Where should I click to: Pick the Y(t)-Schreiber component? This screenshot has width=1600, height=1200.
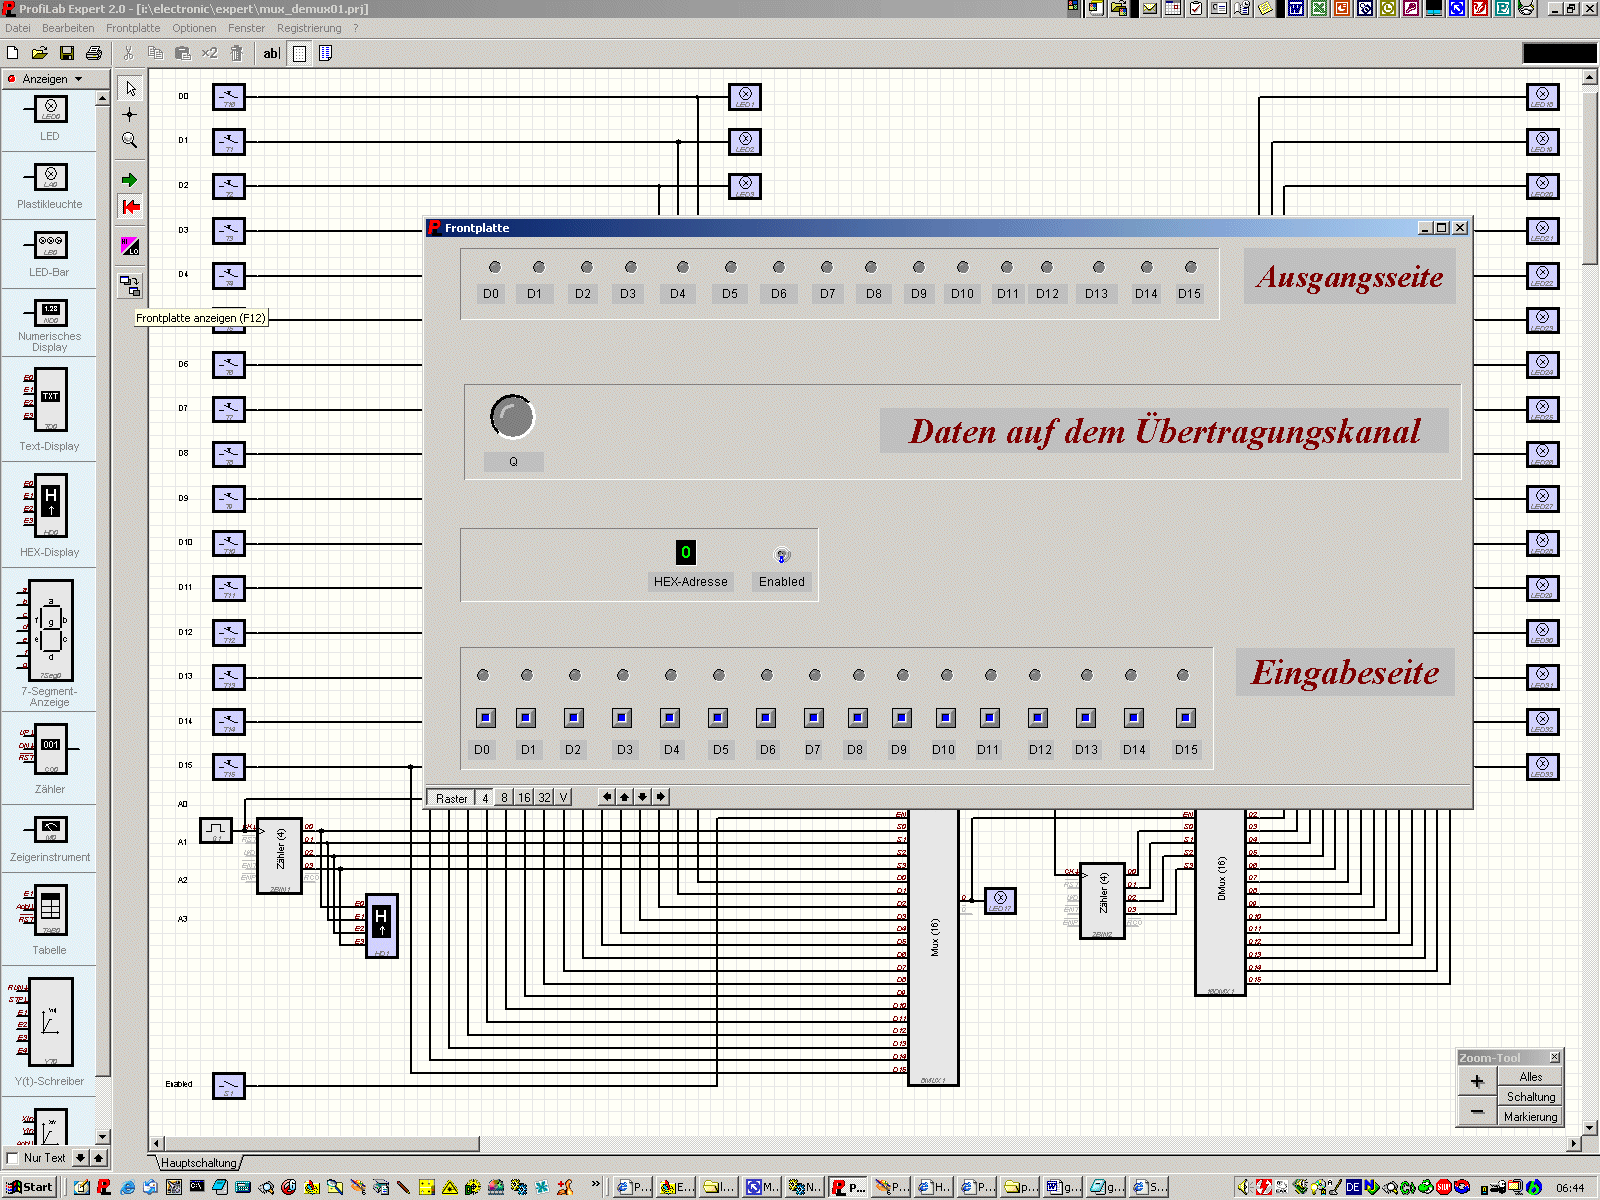pos(50,1030)
